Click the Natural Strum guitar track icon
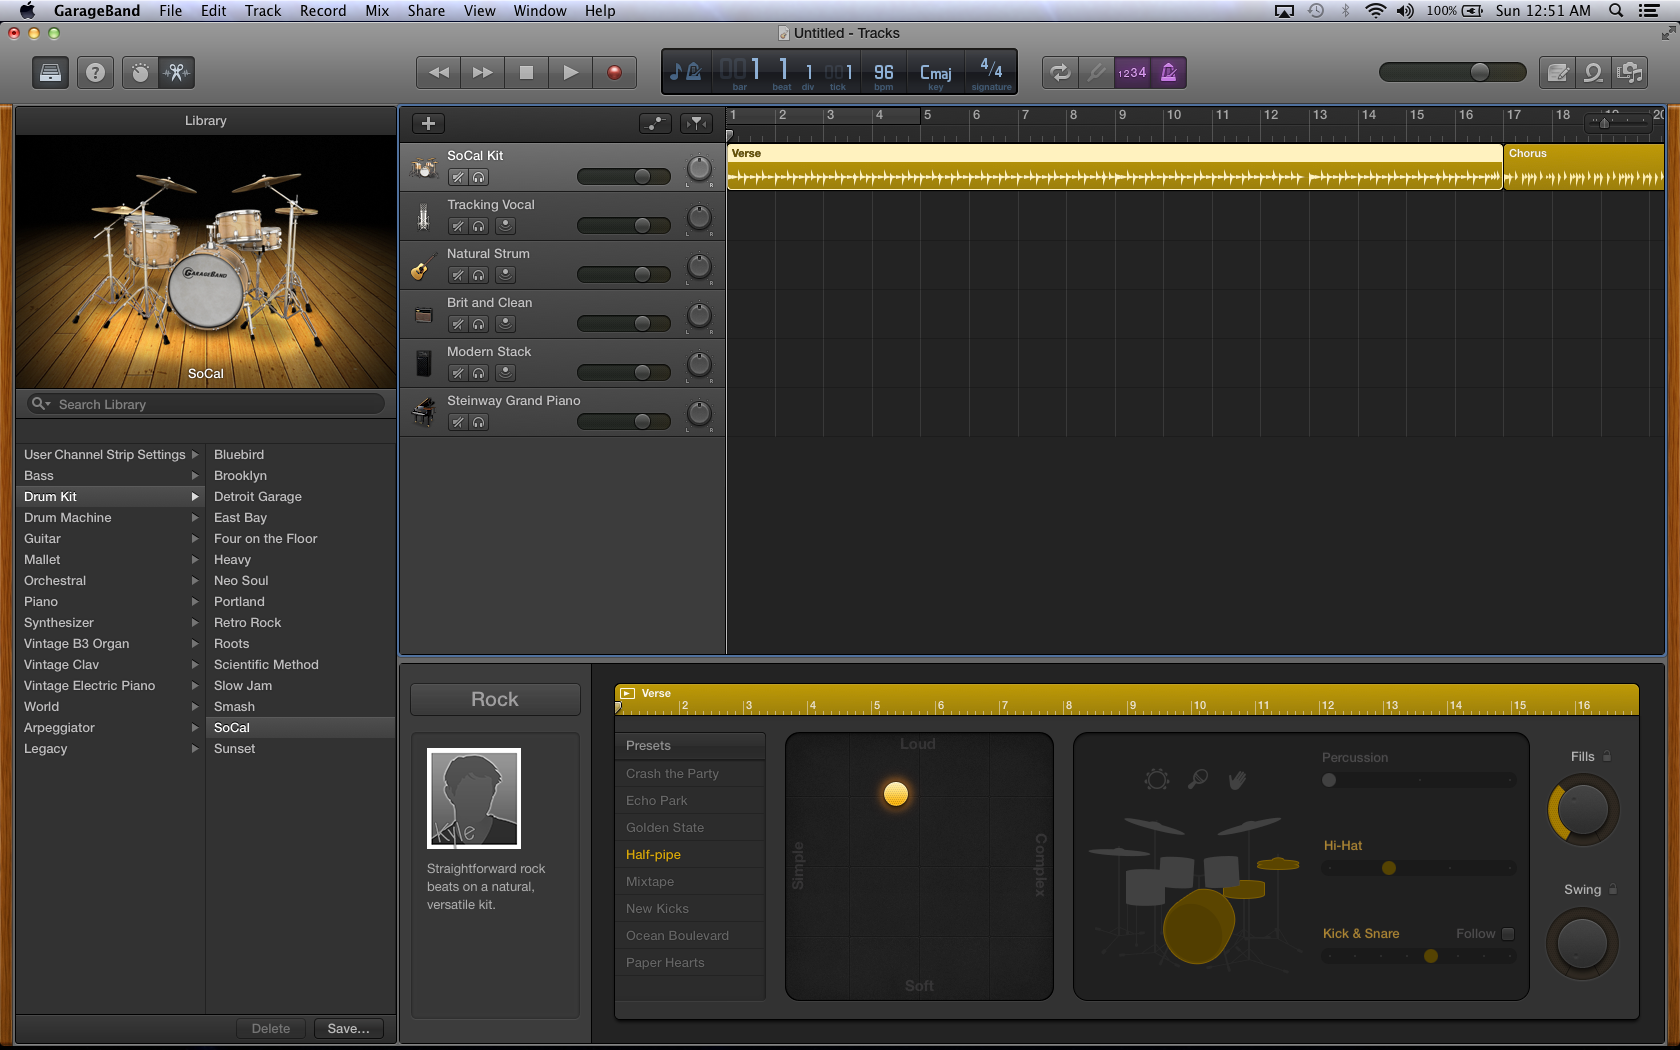Image resolution: width=1680 pixels, height=1050 pixels. (x=424, y=266)
